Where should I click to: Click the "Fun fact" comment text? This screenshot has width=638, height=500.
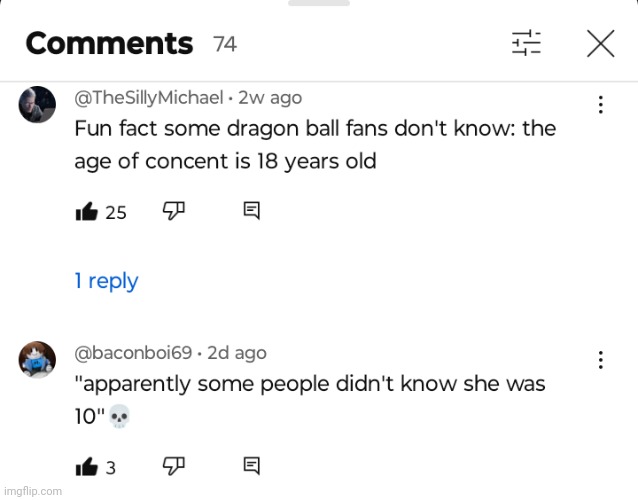(x=315, y=145)
